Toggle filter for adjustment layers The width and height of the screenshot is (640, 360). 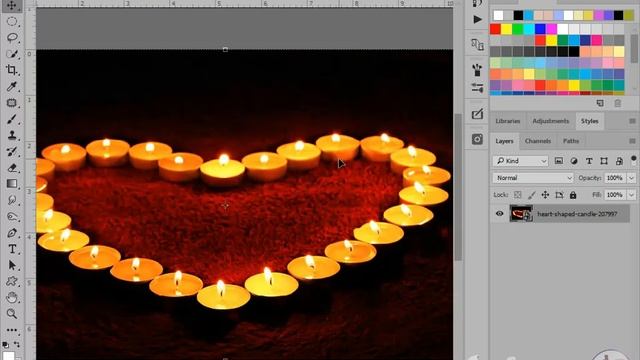click(574, 161)
